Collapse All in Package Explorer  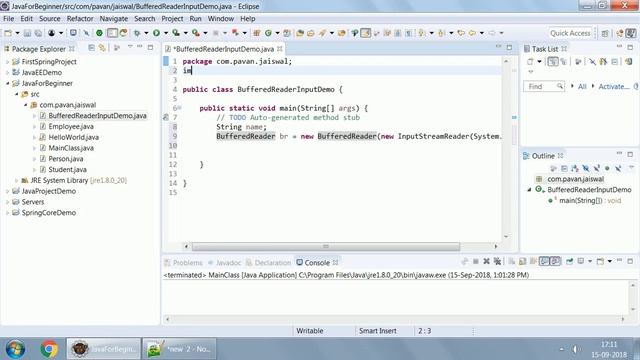[x=91, y=48]
